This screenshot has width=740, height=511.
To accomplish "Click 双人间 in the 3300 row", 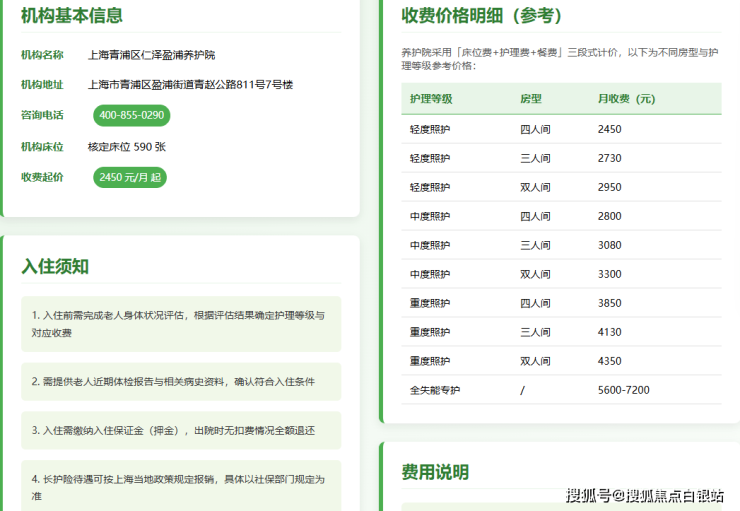I will [x=535, y=274].
